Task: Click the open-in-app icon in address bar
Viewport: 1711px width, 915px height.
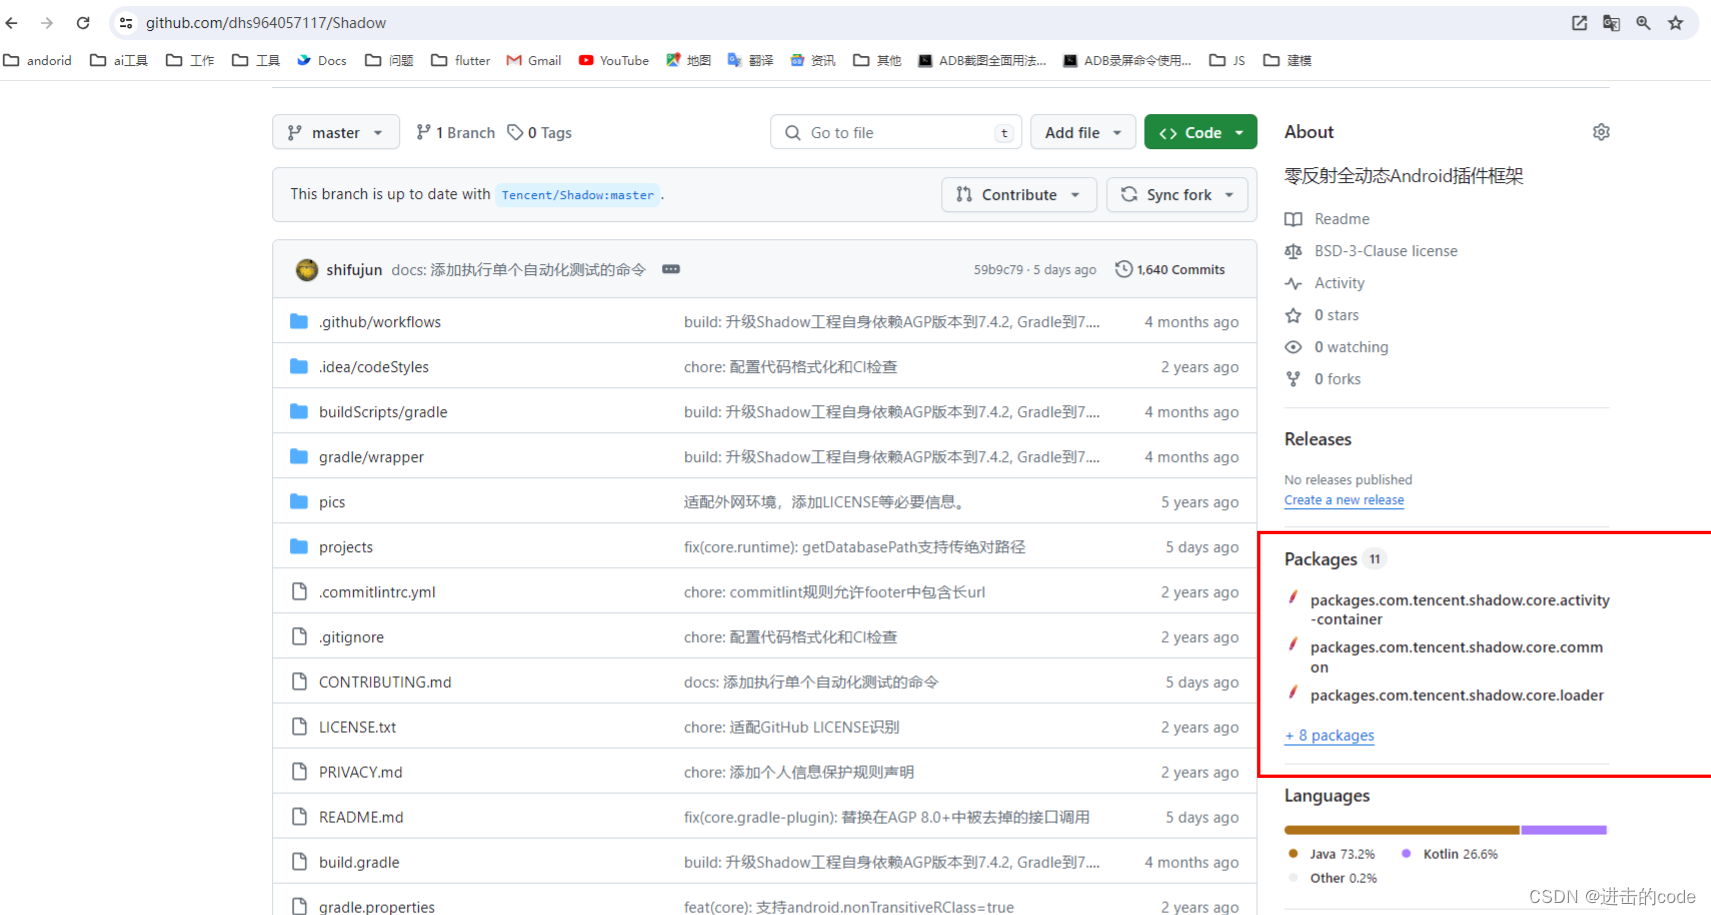Action: click(x=1579, y=23)
